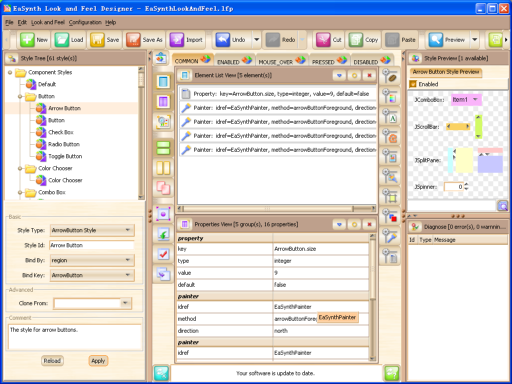Viewport: 512px width, 384px height.
Task: Click the Copy toolbar icon
Action: pyautogui.click(x=356, y=40)
